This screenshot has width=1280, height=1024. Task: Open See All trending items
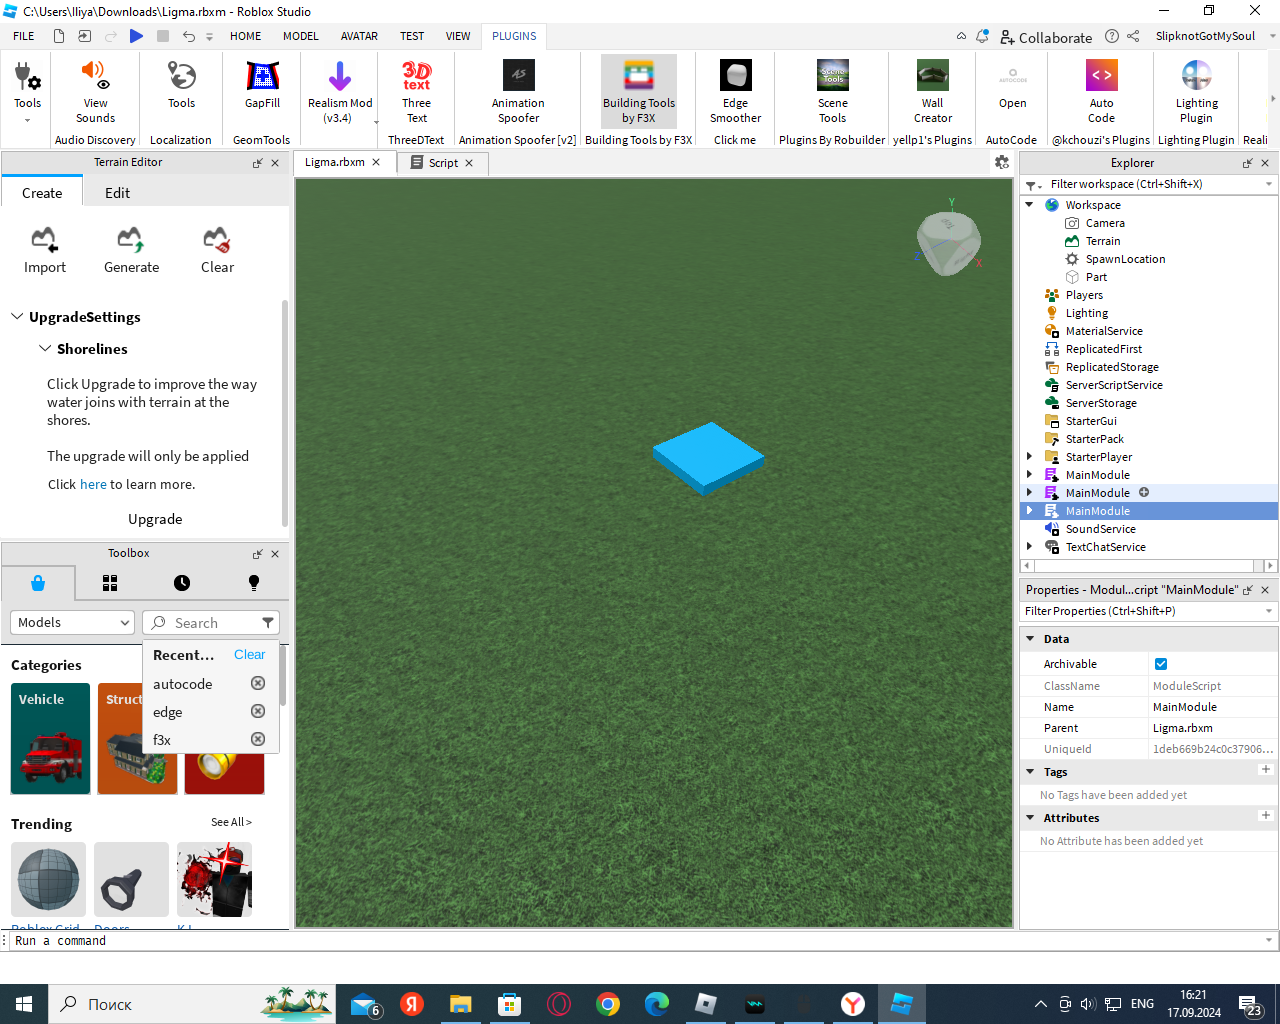point(231,822)
